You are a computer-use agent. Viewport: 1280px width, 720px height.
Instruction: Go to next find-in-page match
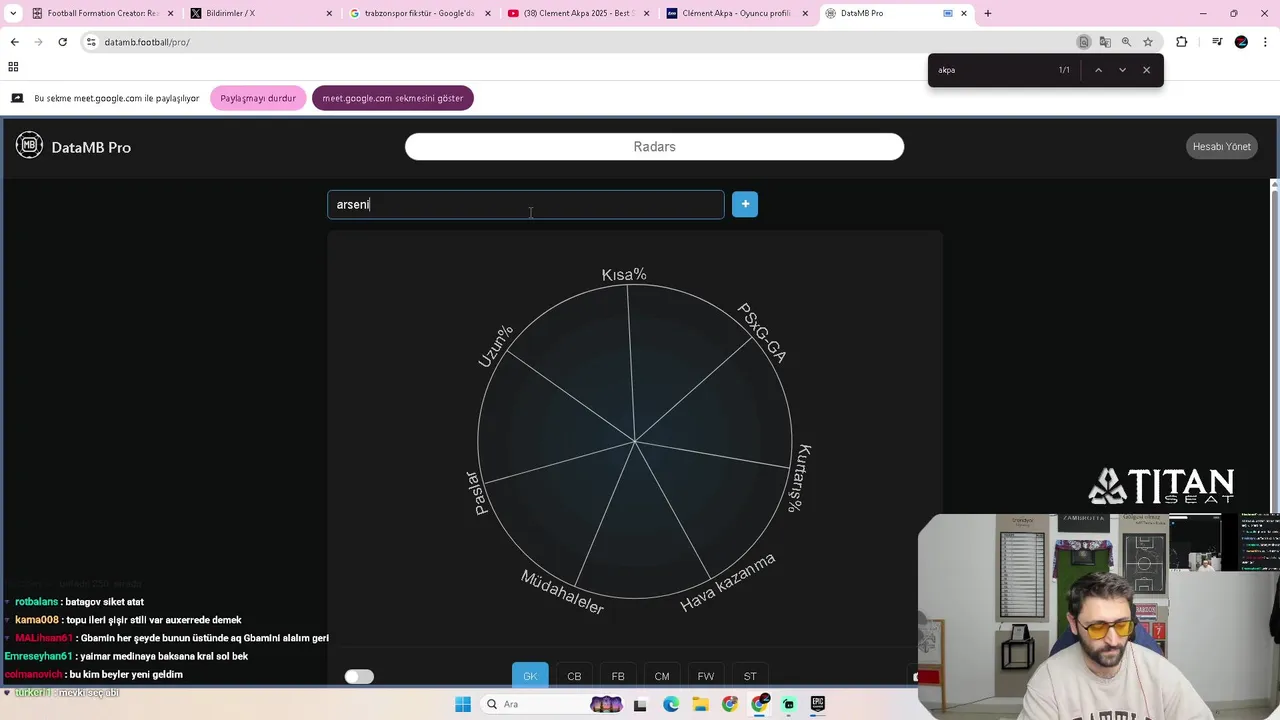pyautogui.click(x=1122, y=70)
